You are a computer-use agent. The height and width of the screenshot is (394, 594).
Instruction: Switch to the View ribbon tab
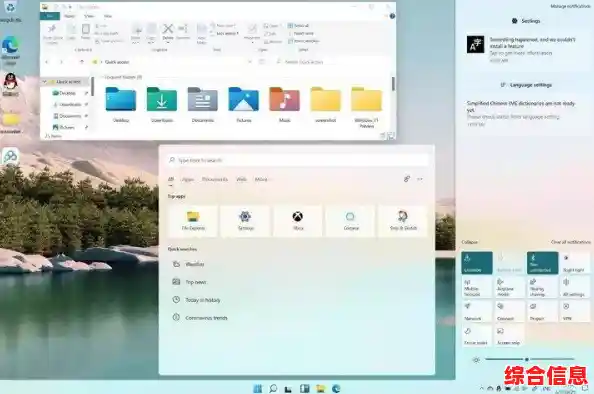click(89, 16)
